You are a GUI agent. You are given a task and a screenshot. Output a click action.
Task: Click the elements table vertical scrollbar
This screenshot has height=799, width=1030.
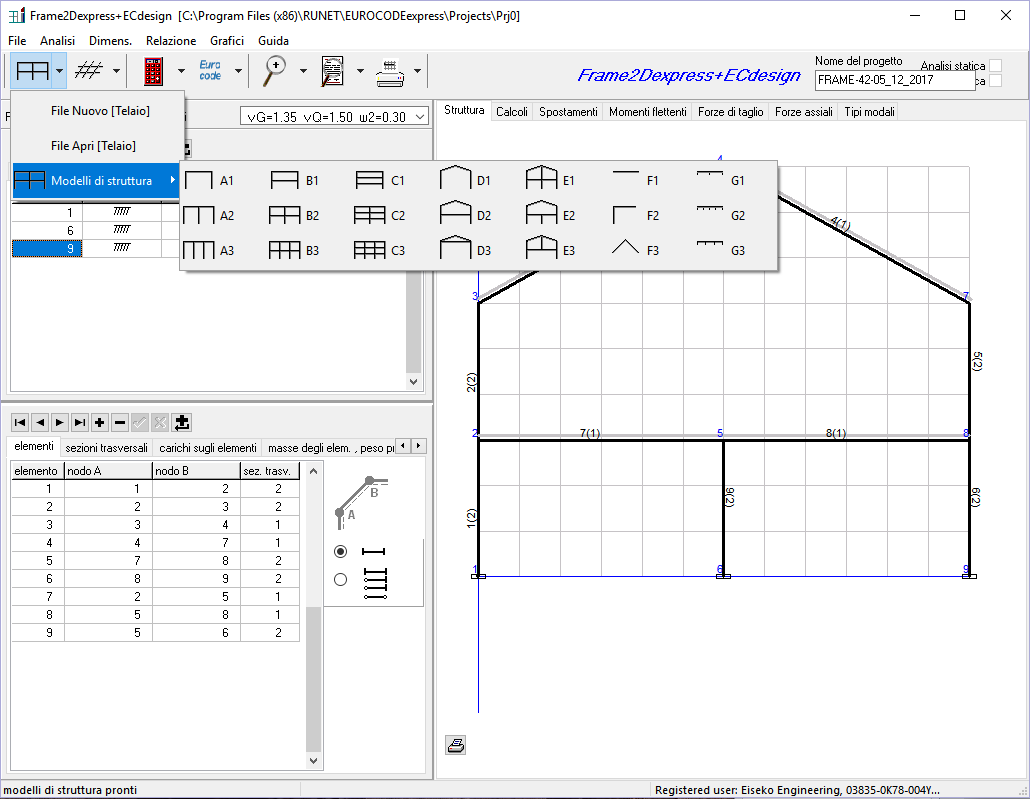(313, 615)
